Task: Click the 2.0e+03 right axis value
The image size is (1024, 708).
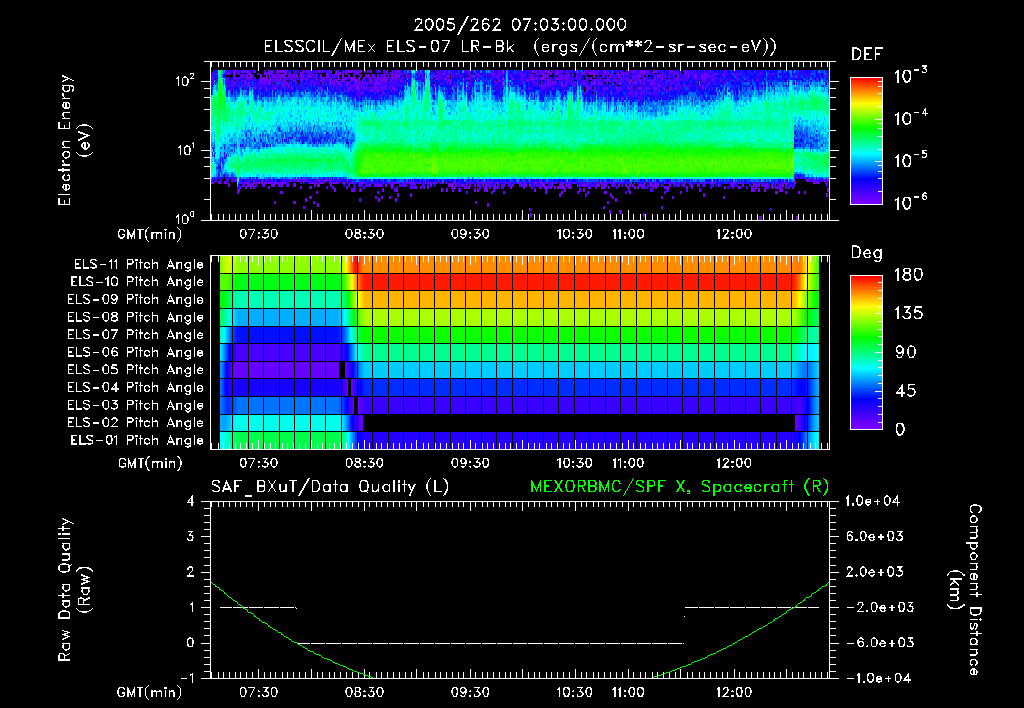Action: [x=874, y=572]
